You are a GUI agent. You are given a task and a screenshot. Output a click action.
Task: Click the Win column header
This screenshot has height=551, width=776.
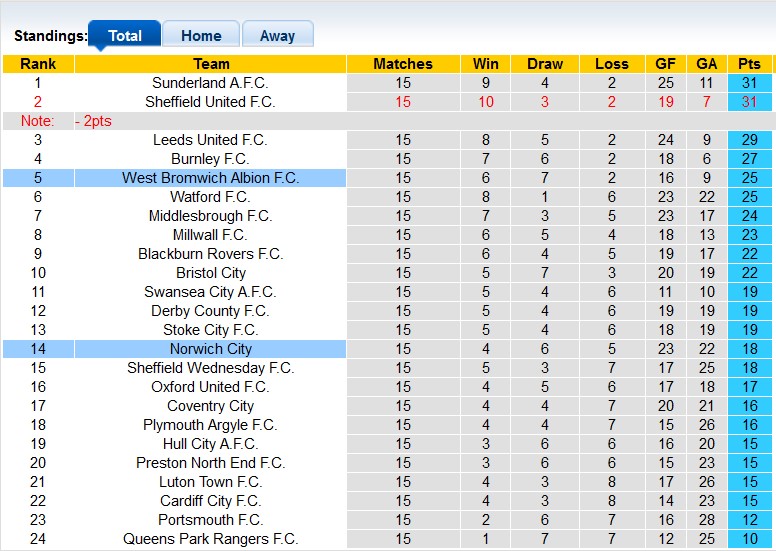coord(486,64)
